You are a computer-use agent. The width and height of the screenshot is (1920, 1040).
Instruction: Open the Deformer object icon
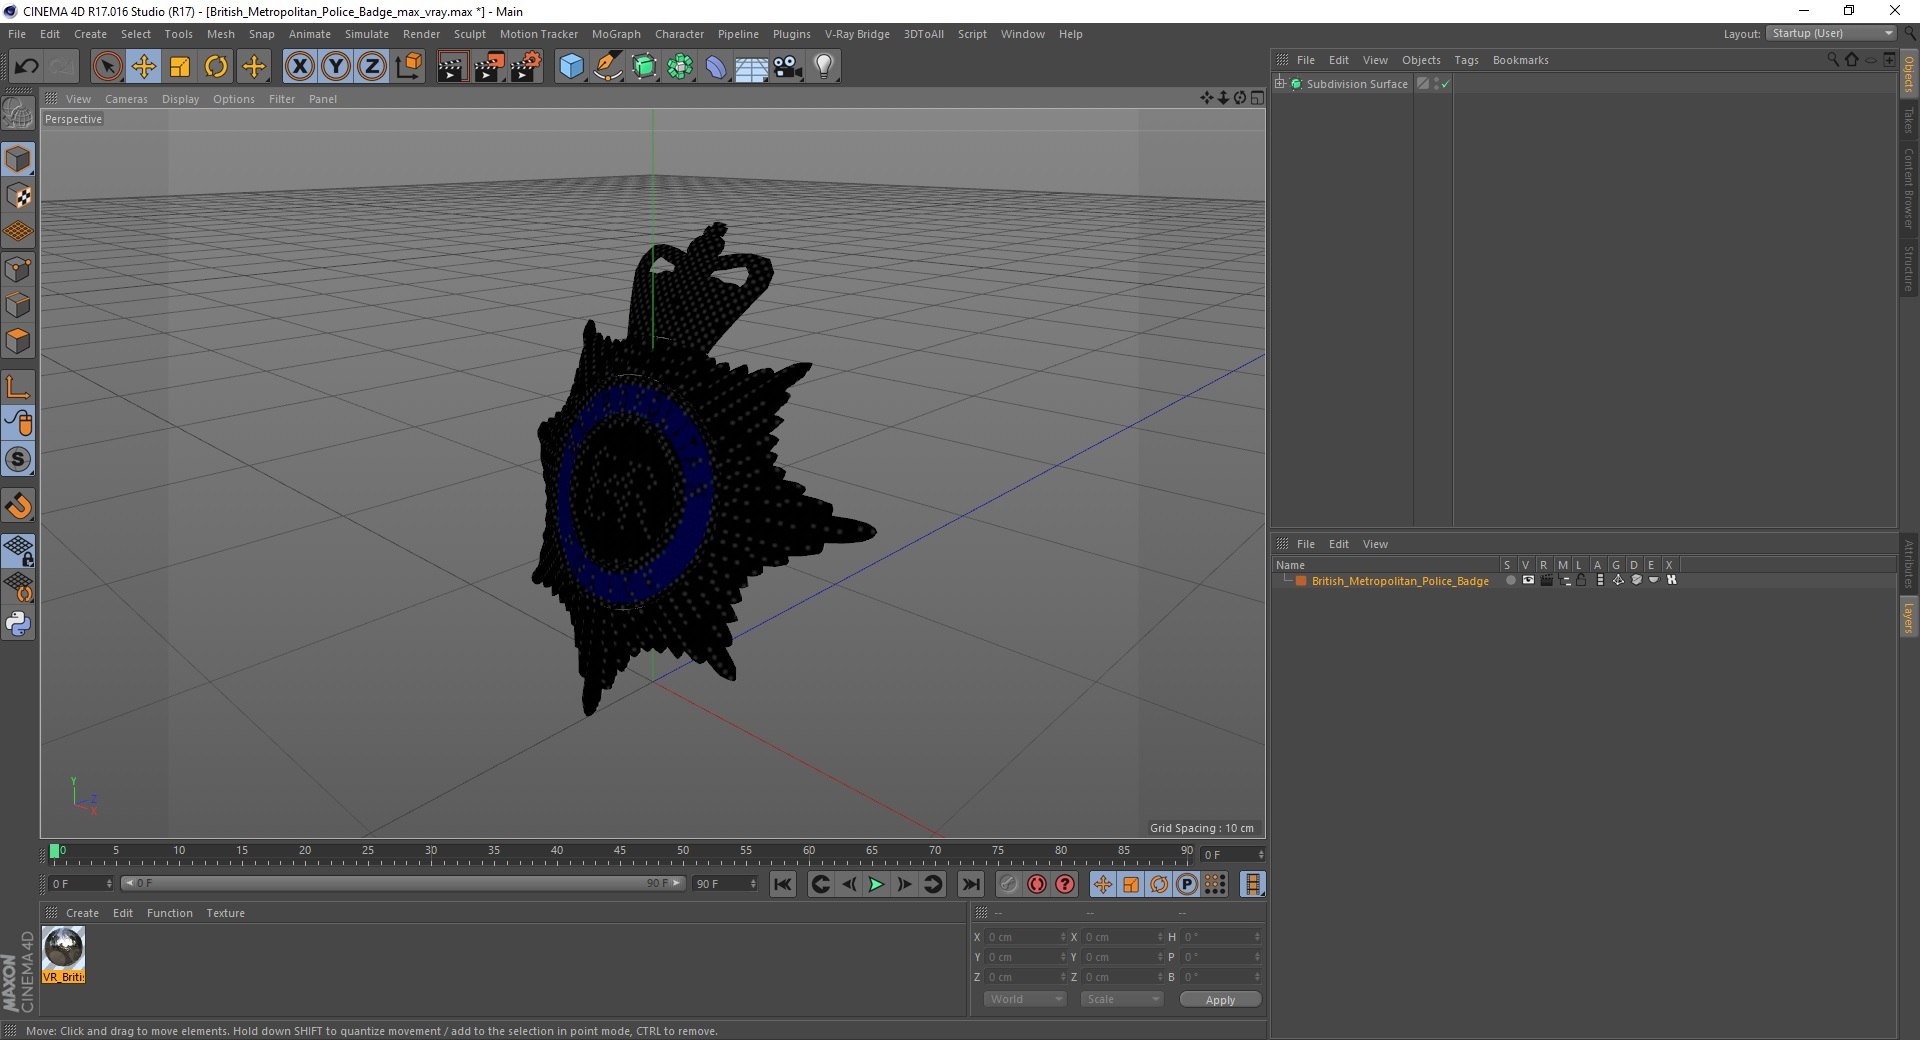(x=716, y=67)
